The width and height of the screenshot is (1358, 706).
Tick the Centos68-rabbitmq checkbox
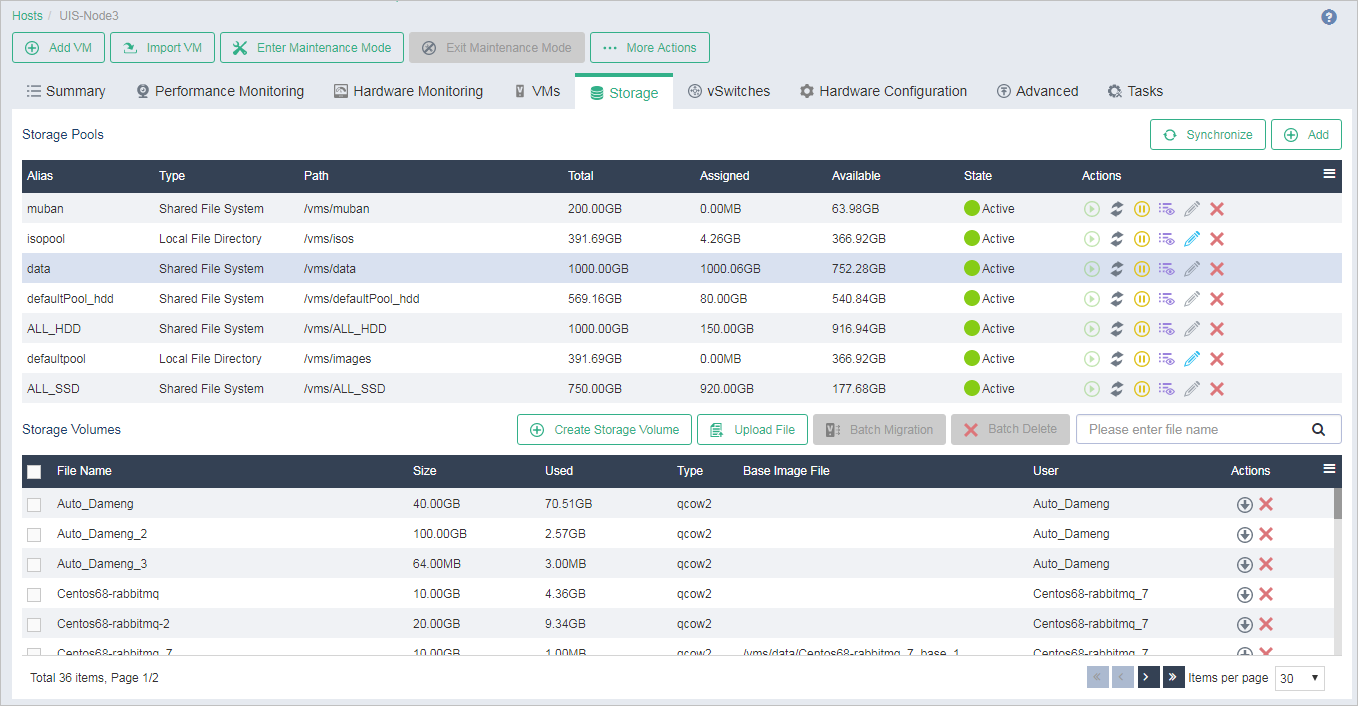[34, 595]
